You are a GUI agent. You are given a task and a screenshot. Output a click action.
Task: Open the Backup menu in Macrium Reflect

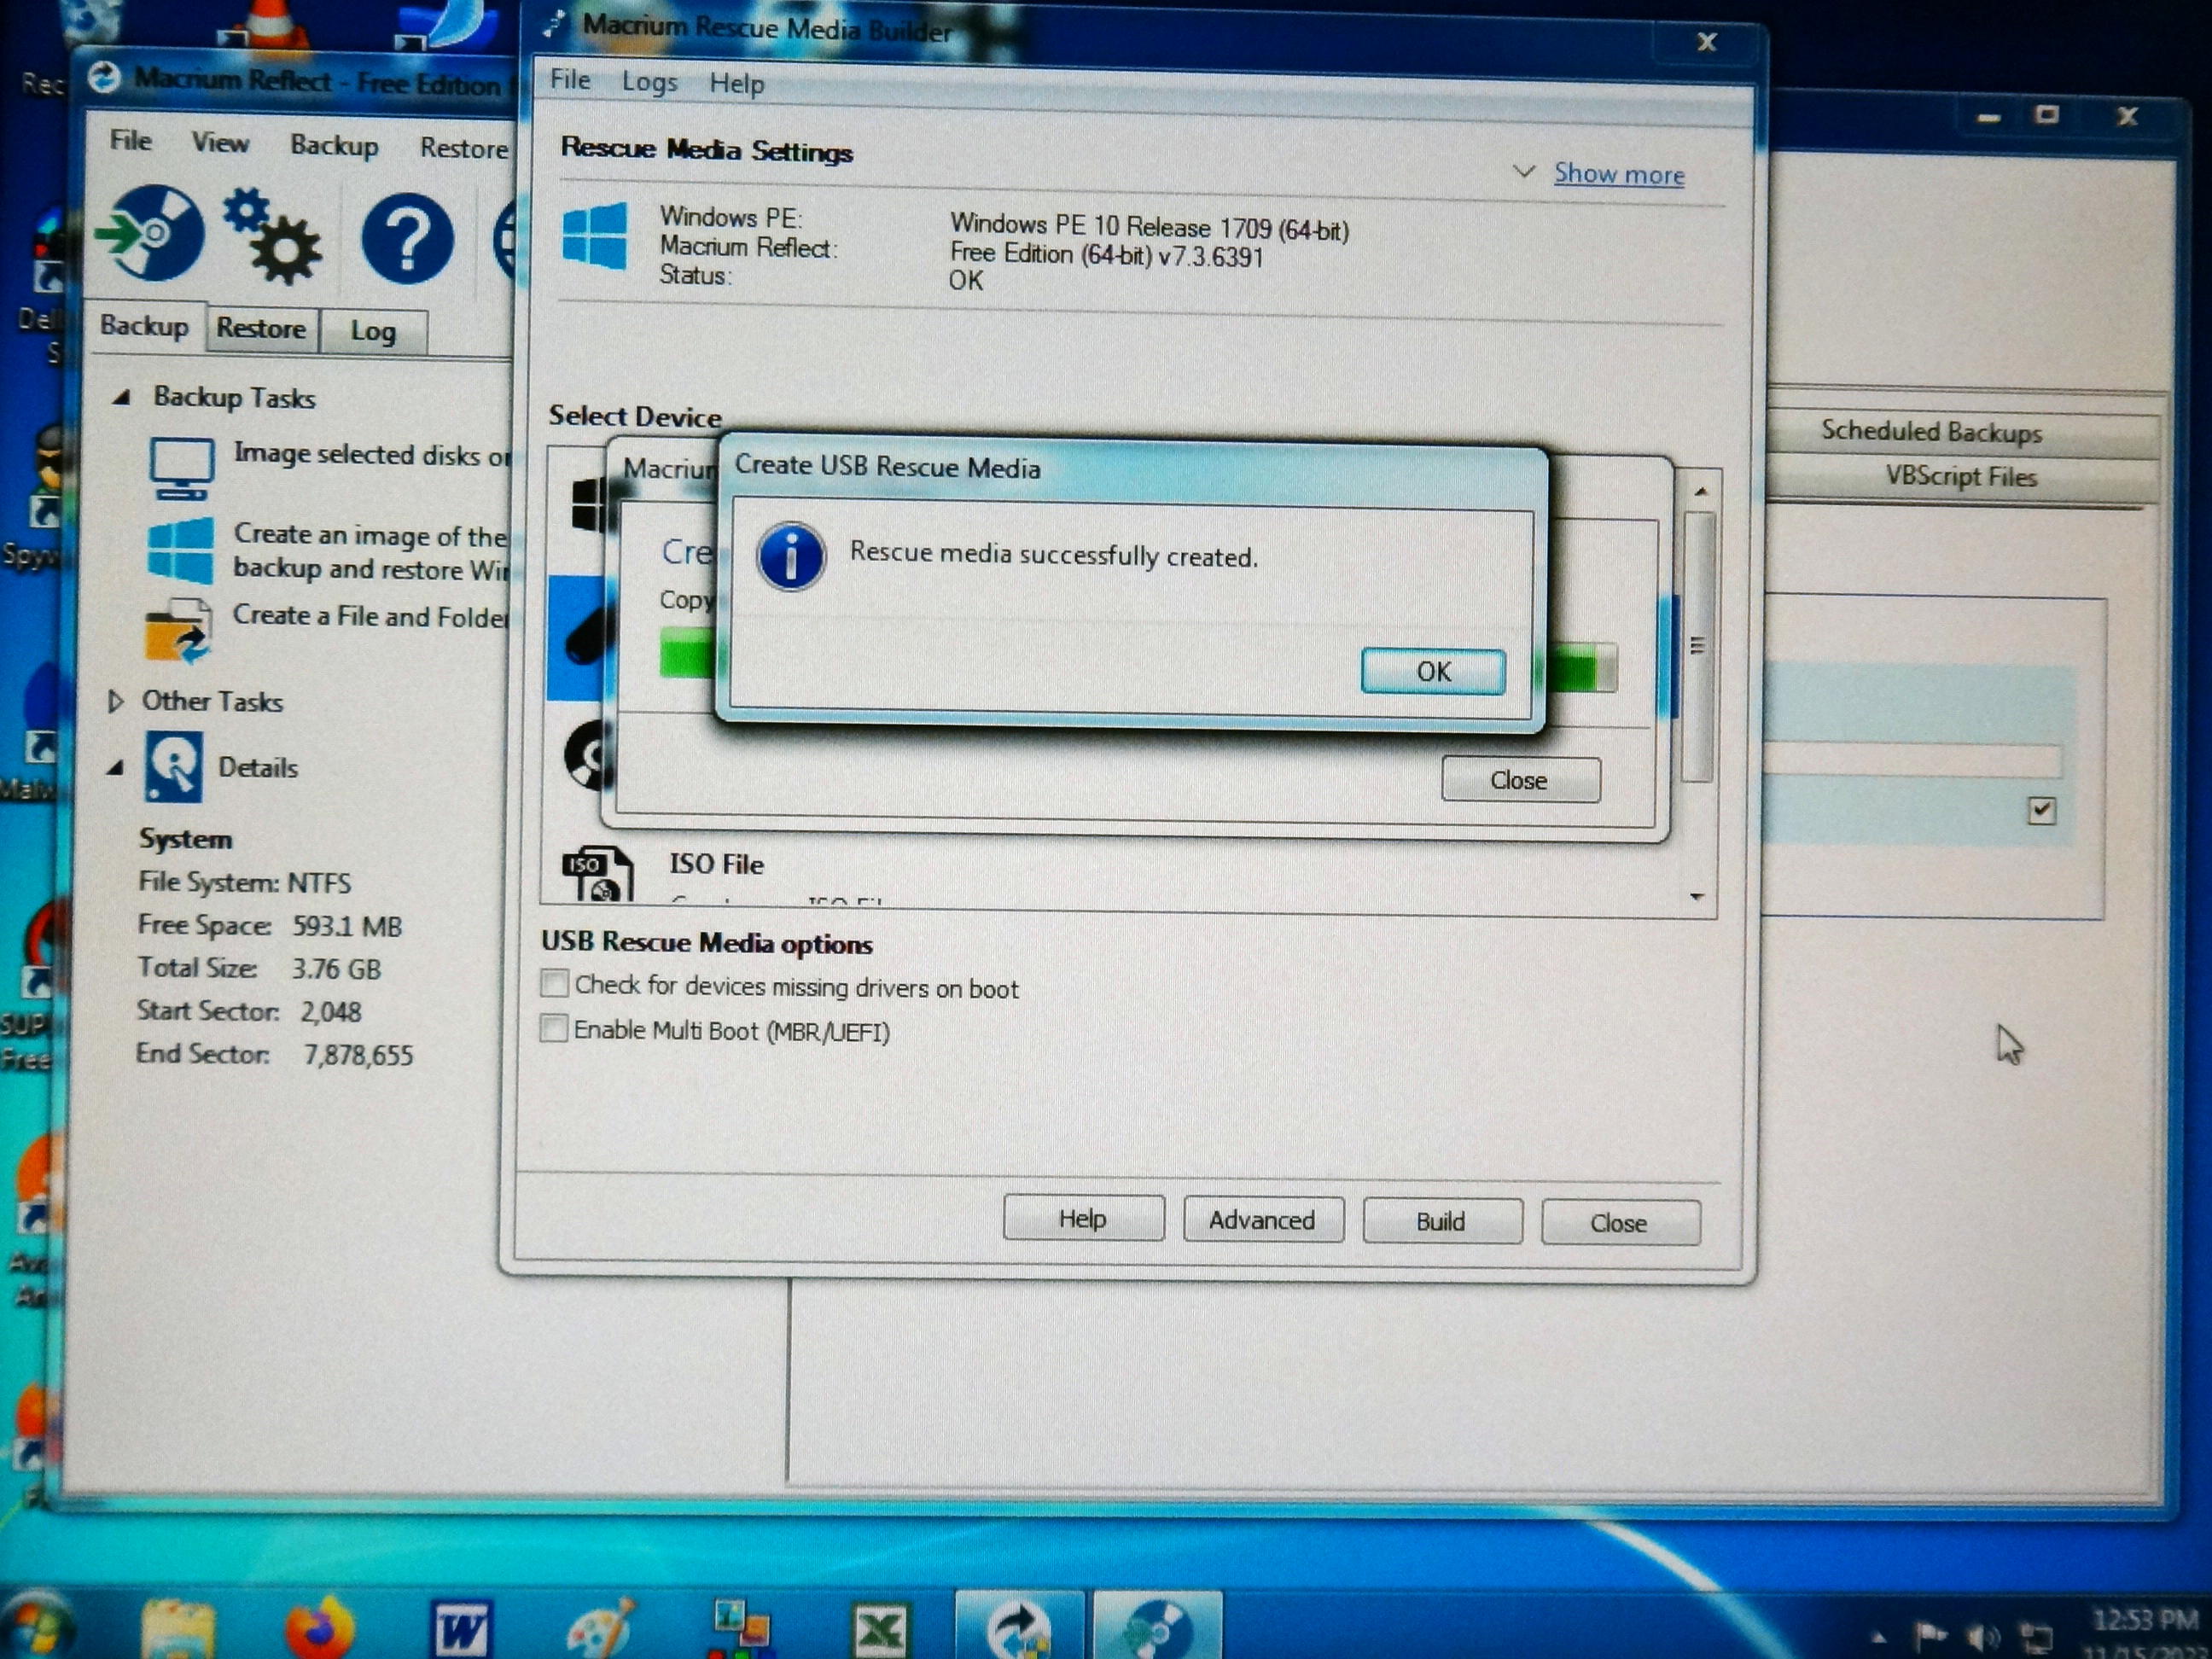(334, 146)
